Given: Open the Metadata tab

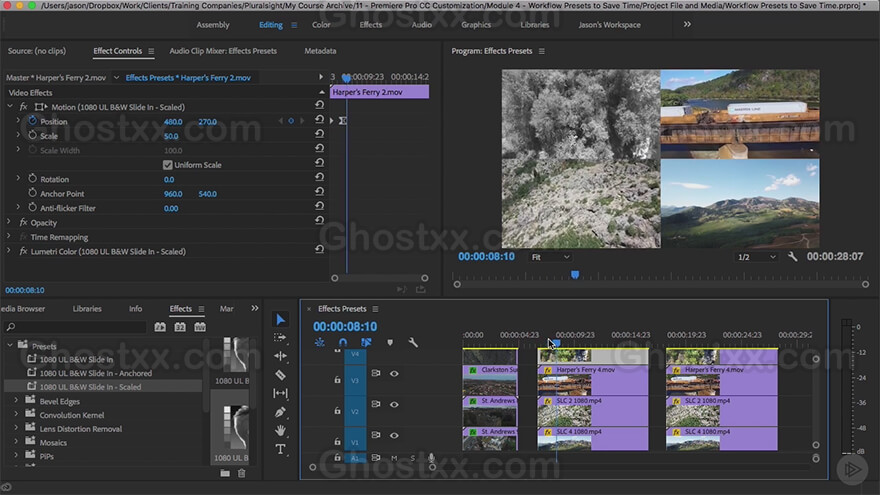Looking at the screenshot, I should (320, 51).
